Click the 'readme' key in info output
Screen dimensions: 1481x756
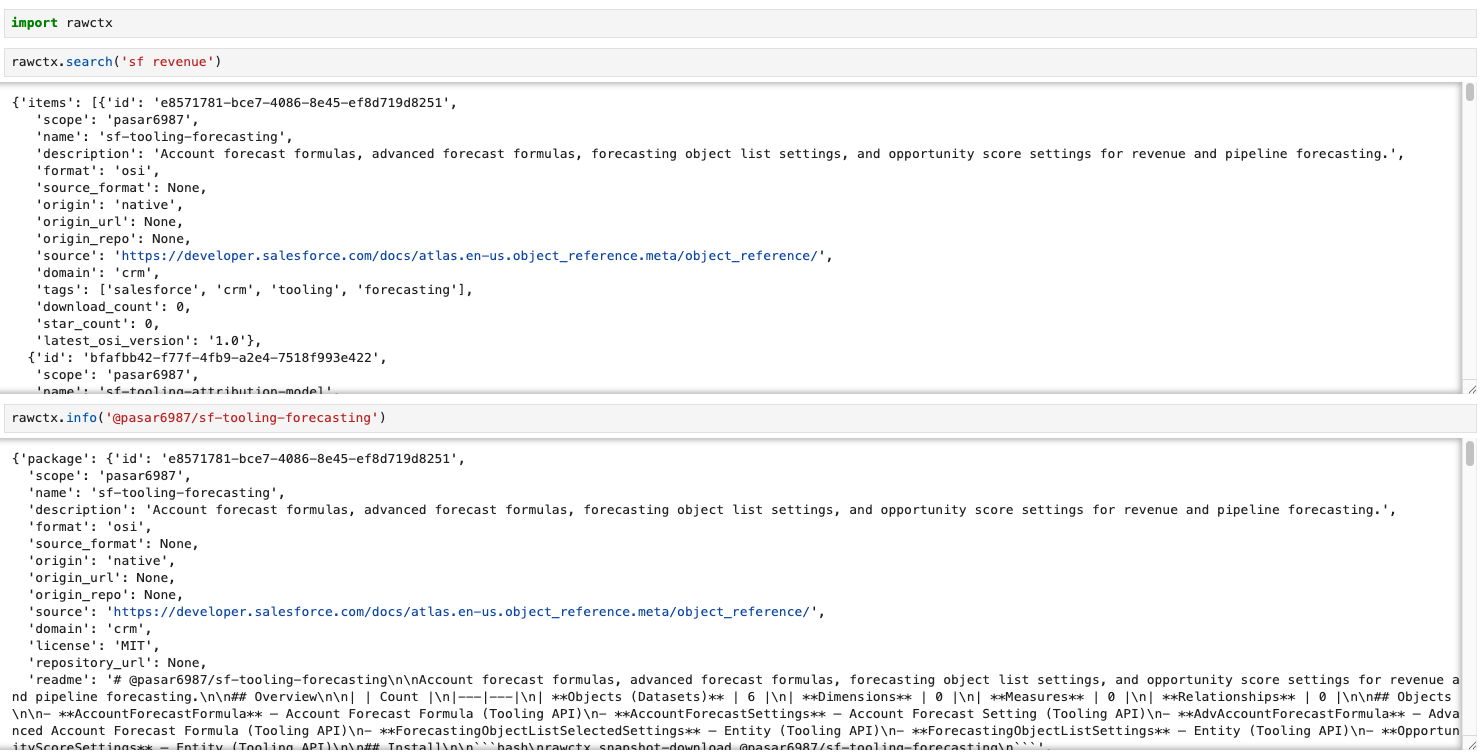[59, 680]
